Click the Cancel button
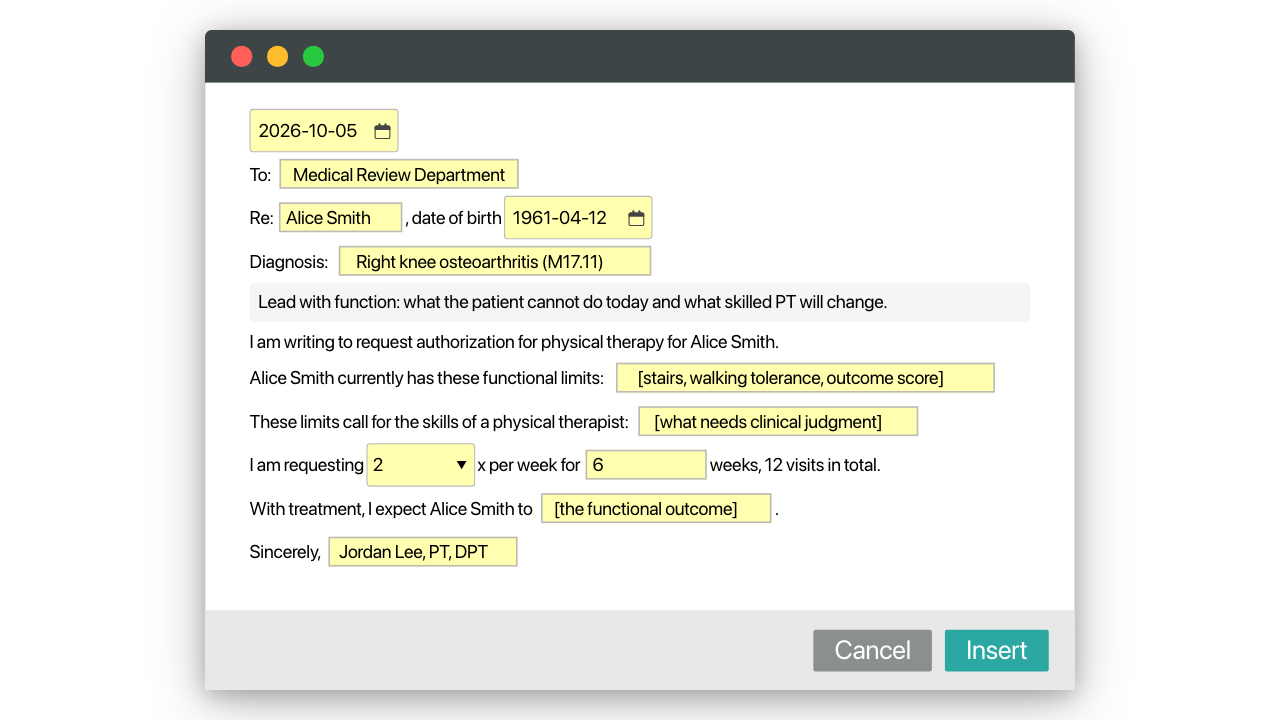This screenshot has width=1280, height=720. tap(872, 650)
